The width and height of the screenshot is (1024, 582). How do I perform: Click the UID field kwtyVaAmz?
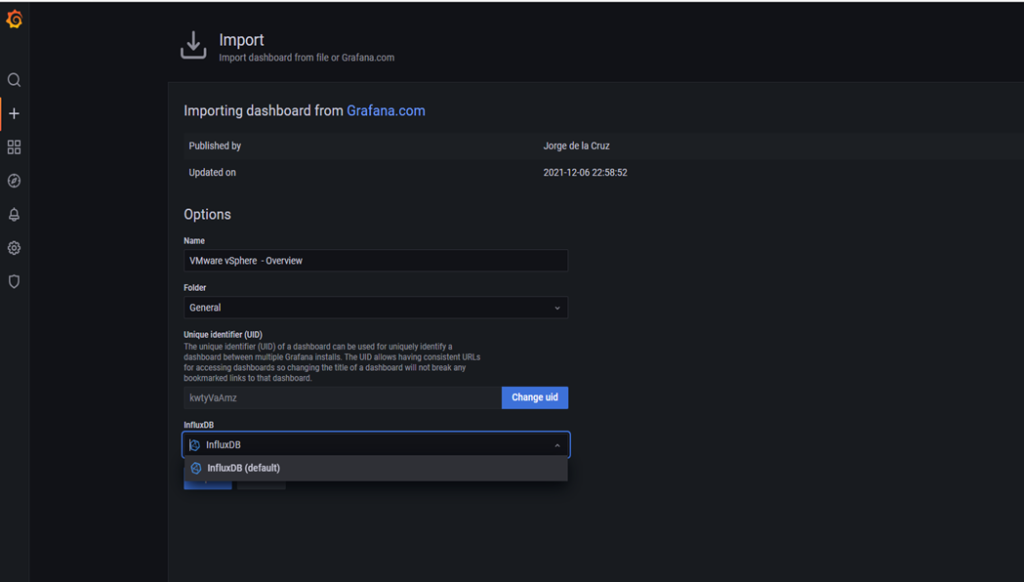pyautogui.click(x=342, y=398)
